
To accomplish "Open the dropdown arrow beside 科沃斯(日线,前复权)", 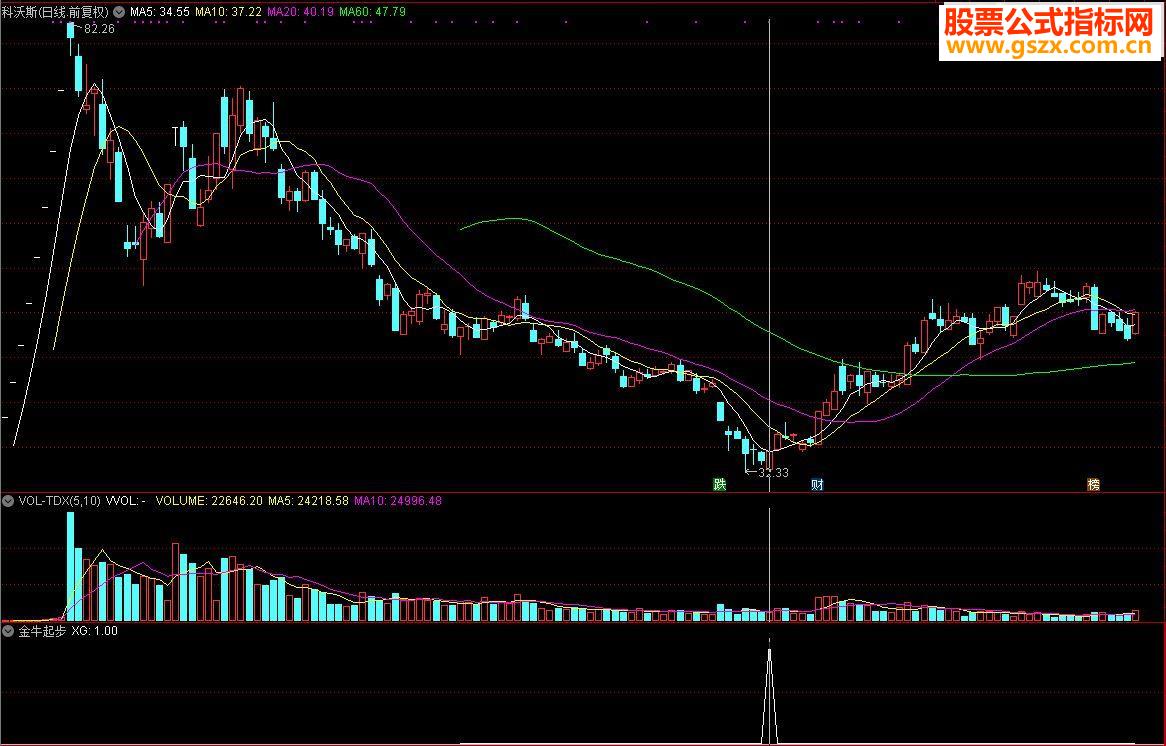I will pyautogui.click(x=118, y=12).
